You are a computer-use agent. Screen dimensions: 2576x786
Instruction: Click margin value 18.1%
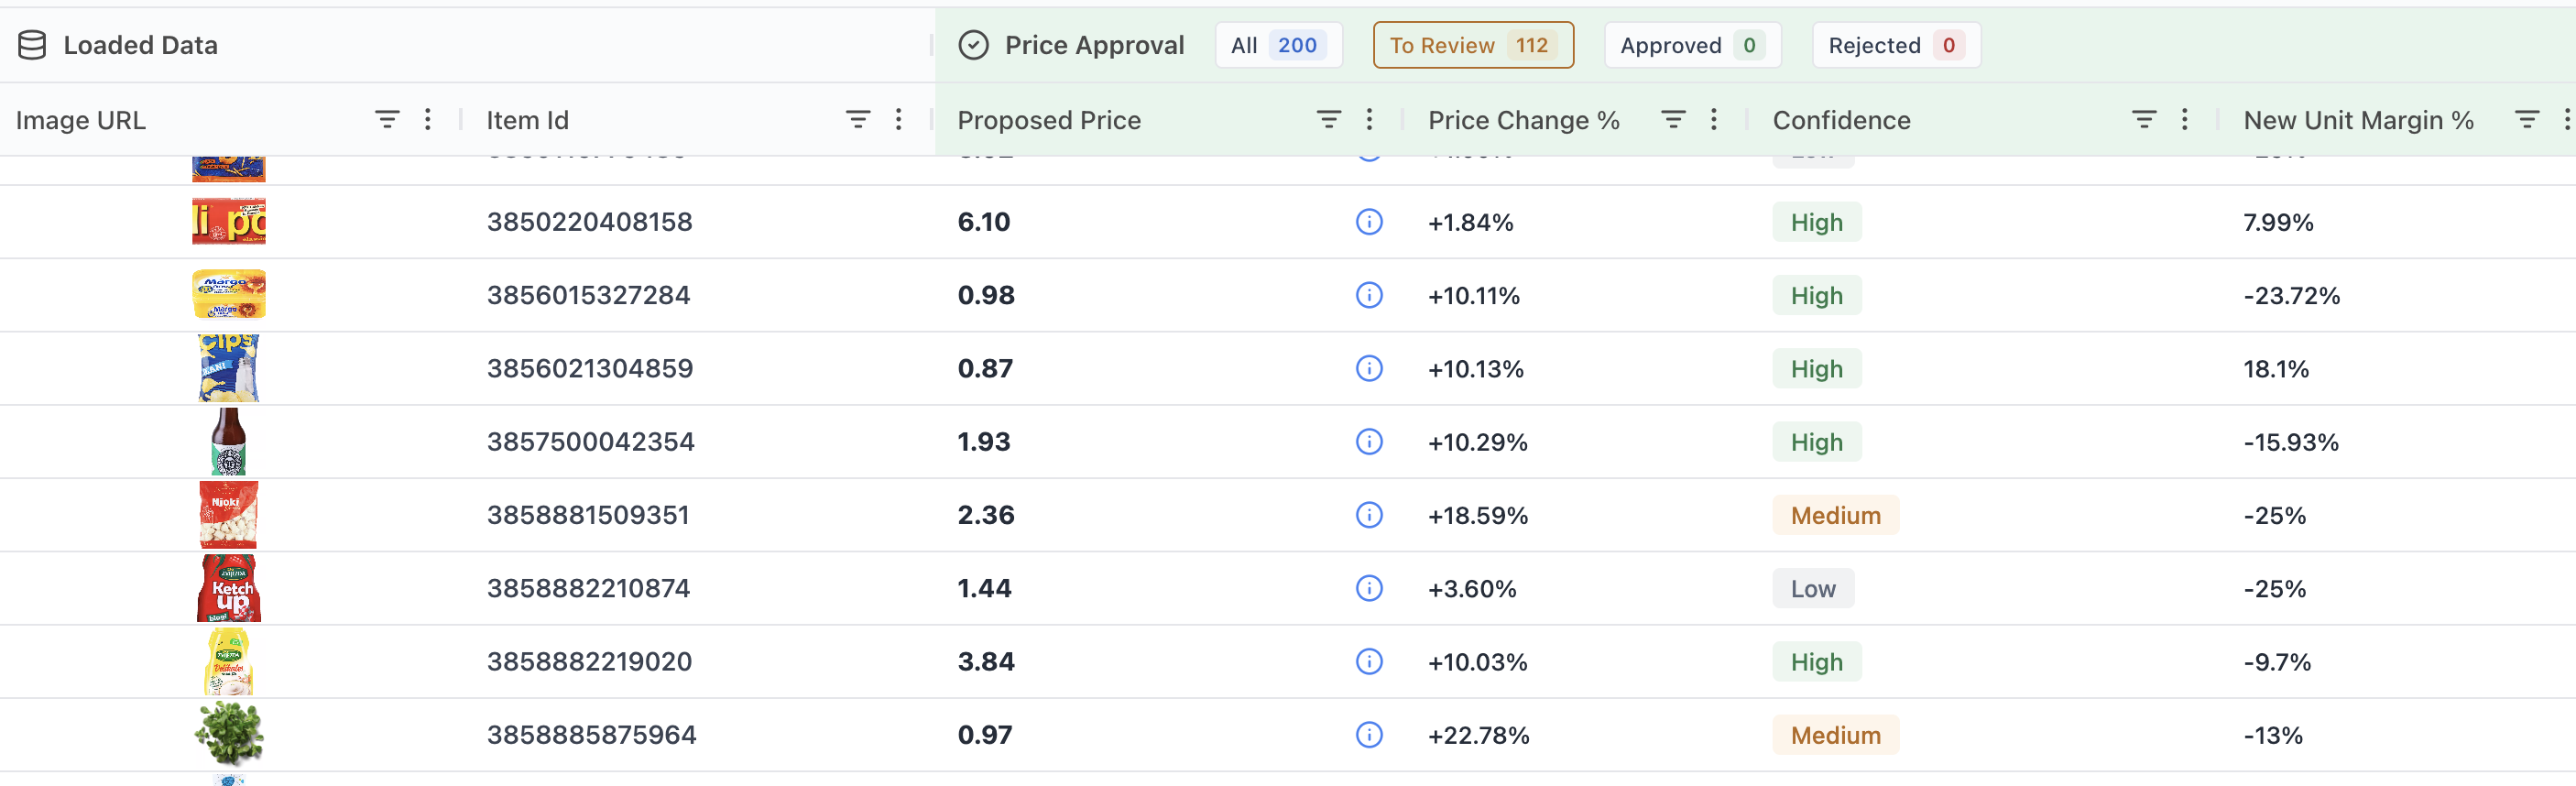(2276, 368)
